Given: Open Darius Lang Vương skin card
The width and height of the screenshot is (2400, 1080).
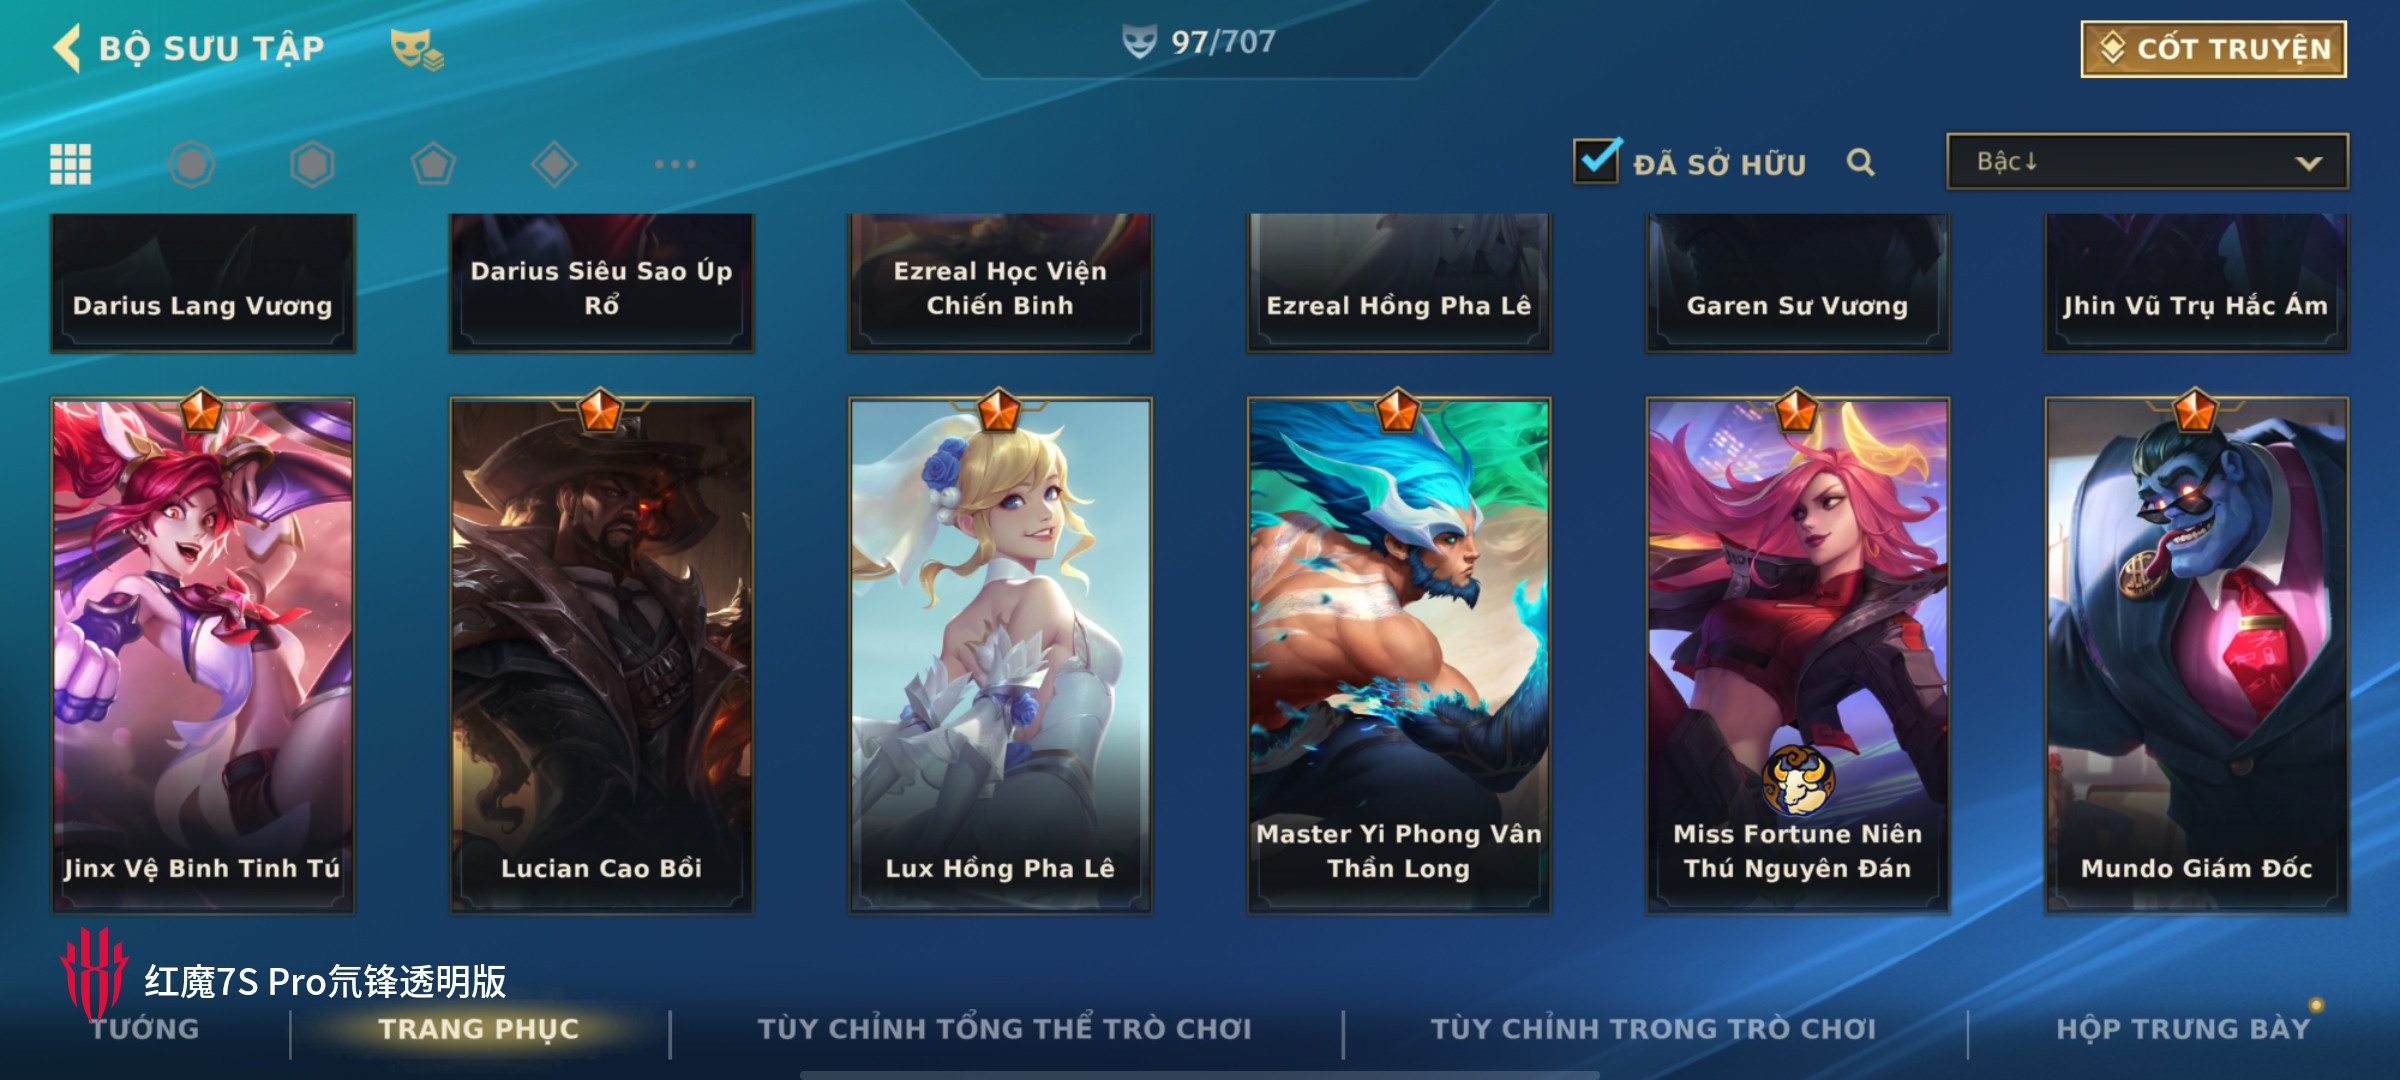Looking at the screenshot, I should coord(203,283).
